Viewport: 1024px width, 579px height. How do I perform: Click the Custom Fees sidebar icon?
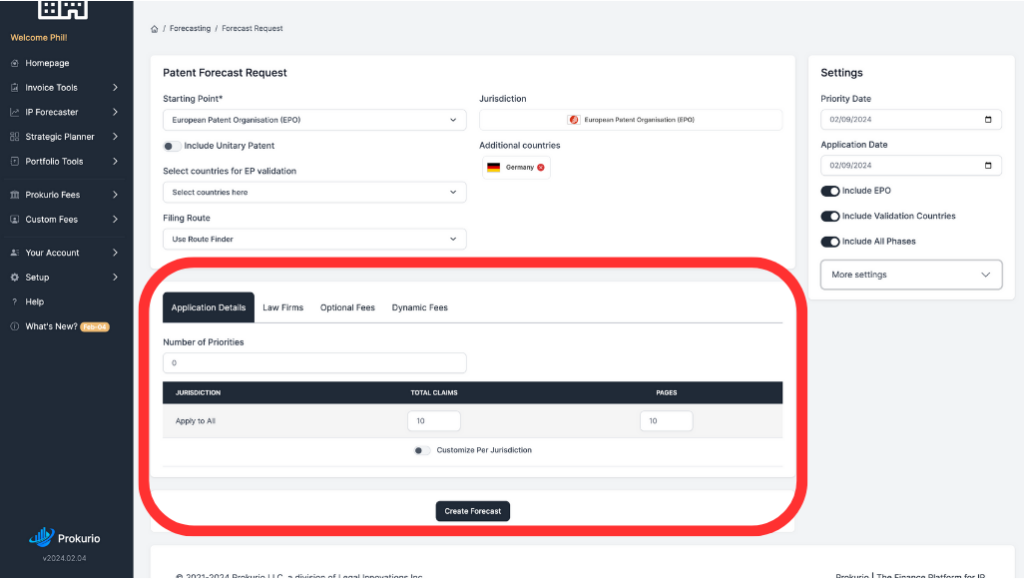pyautogui.click(x=14, y=219)
